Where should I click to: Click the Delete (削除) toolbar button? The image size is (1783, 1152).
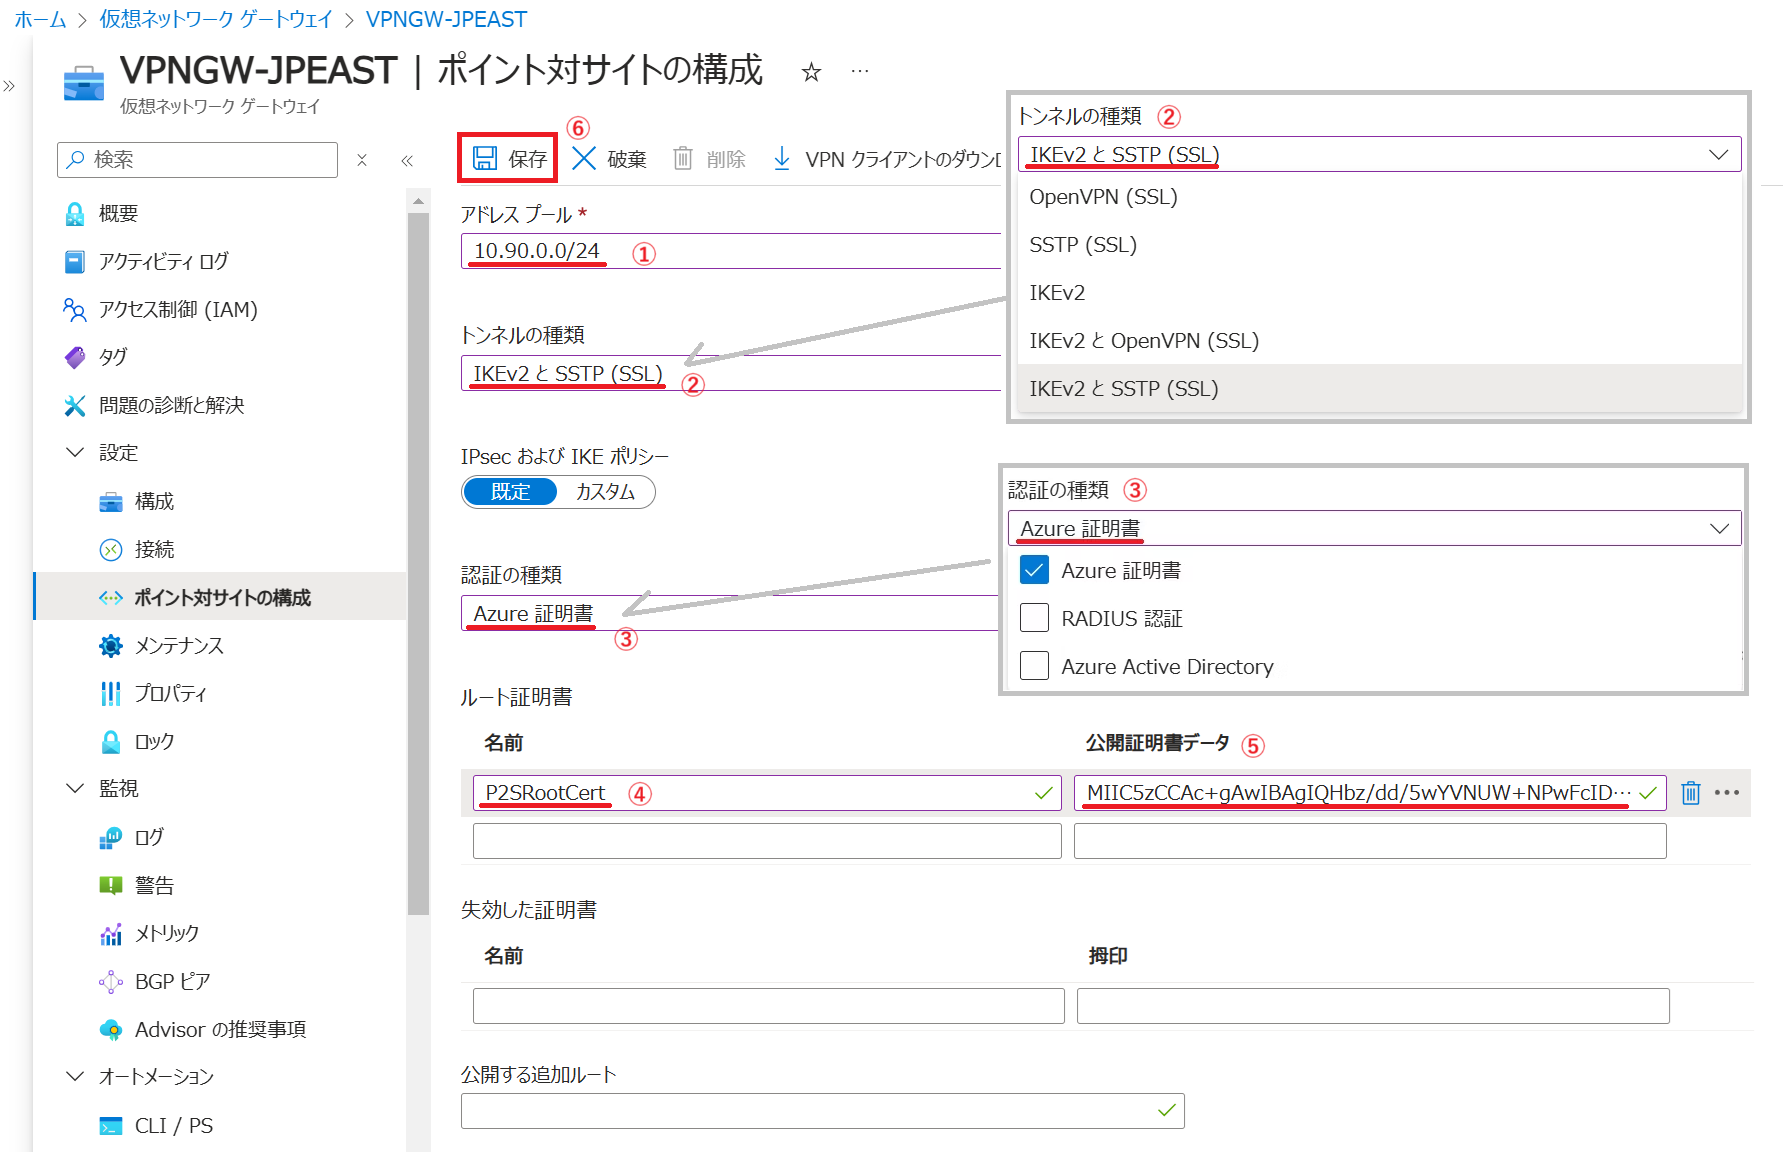(709, 159)
